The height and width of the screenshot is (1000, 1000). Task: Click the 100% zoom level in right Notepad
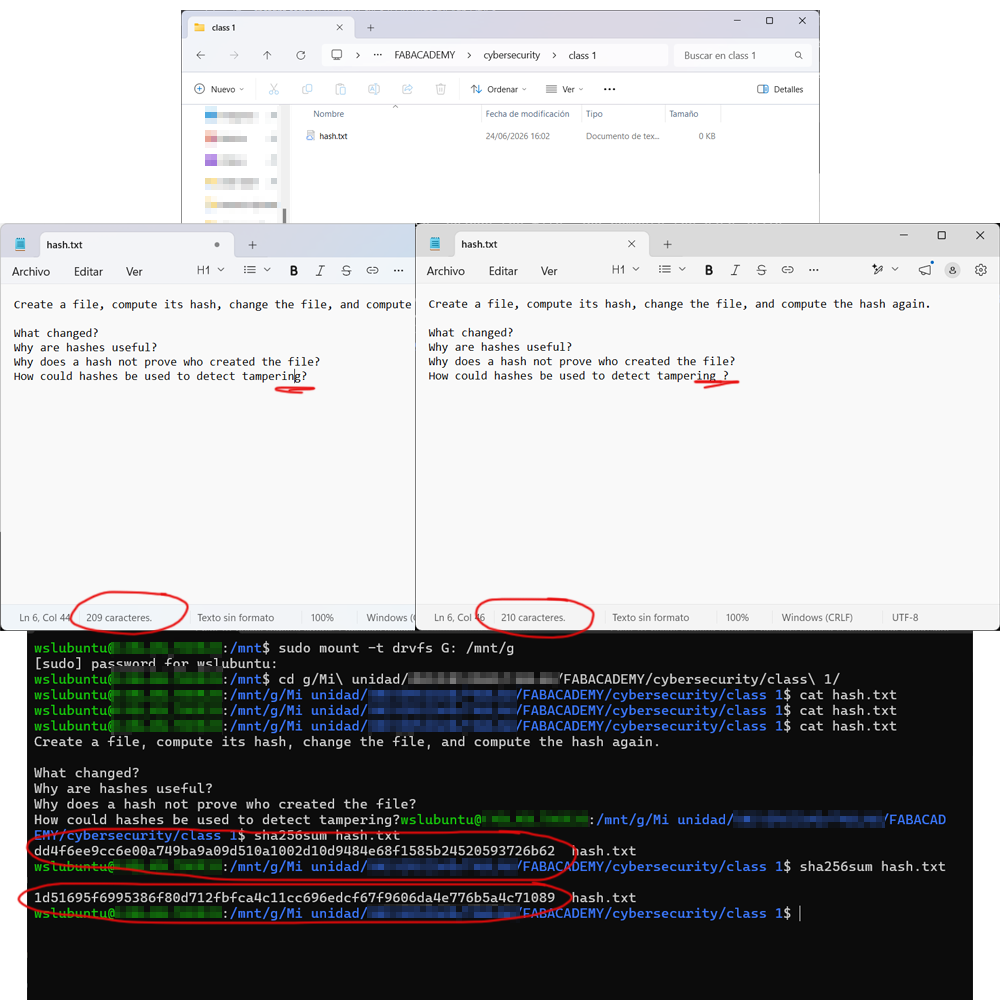(737, 617)
